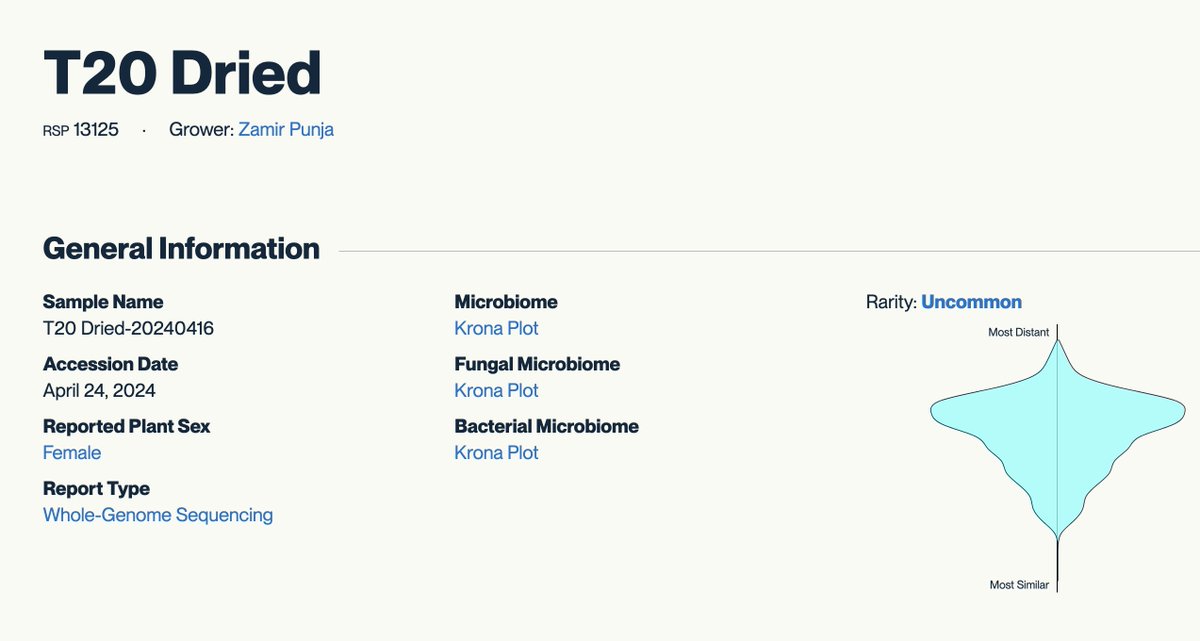Click the April 24, 2024 accession date
This screenshot has height=641, width=1200.
(x=99, y=390)
